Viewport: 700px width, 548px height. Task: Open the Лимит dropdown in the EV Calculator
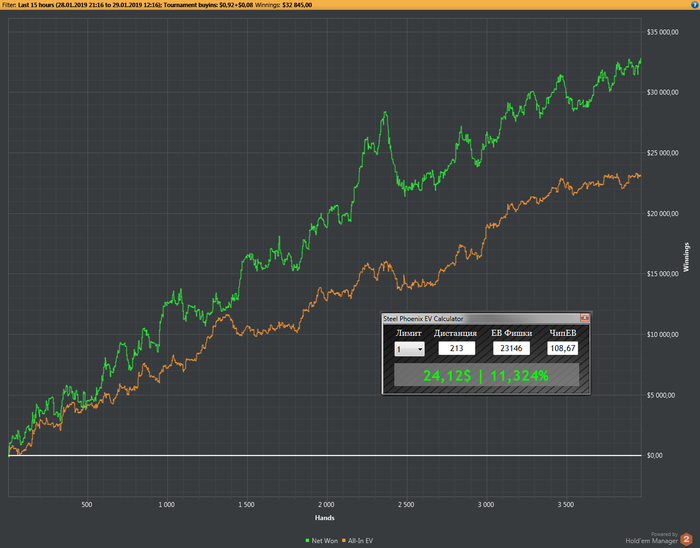coord(409,349)
